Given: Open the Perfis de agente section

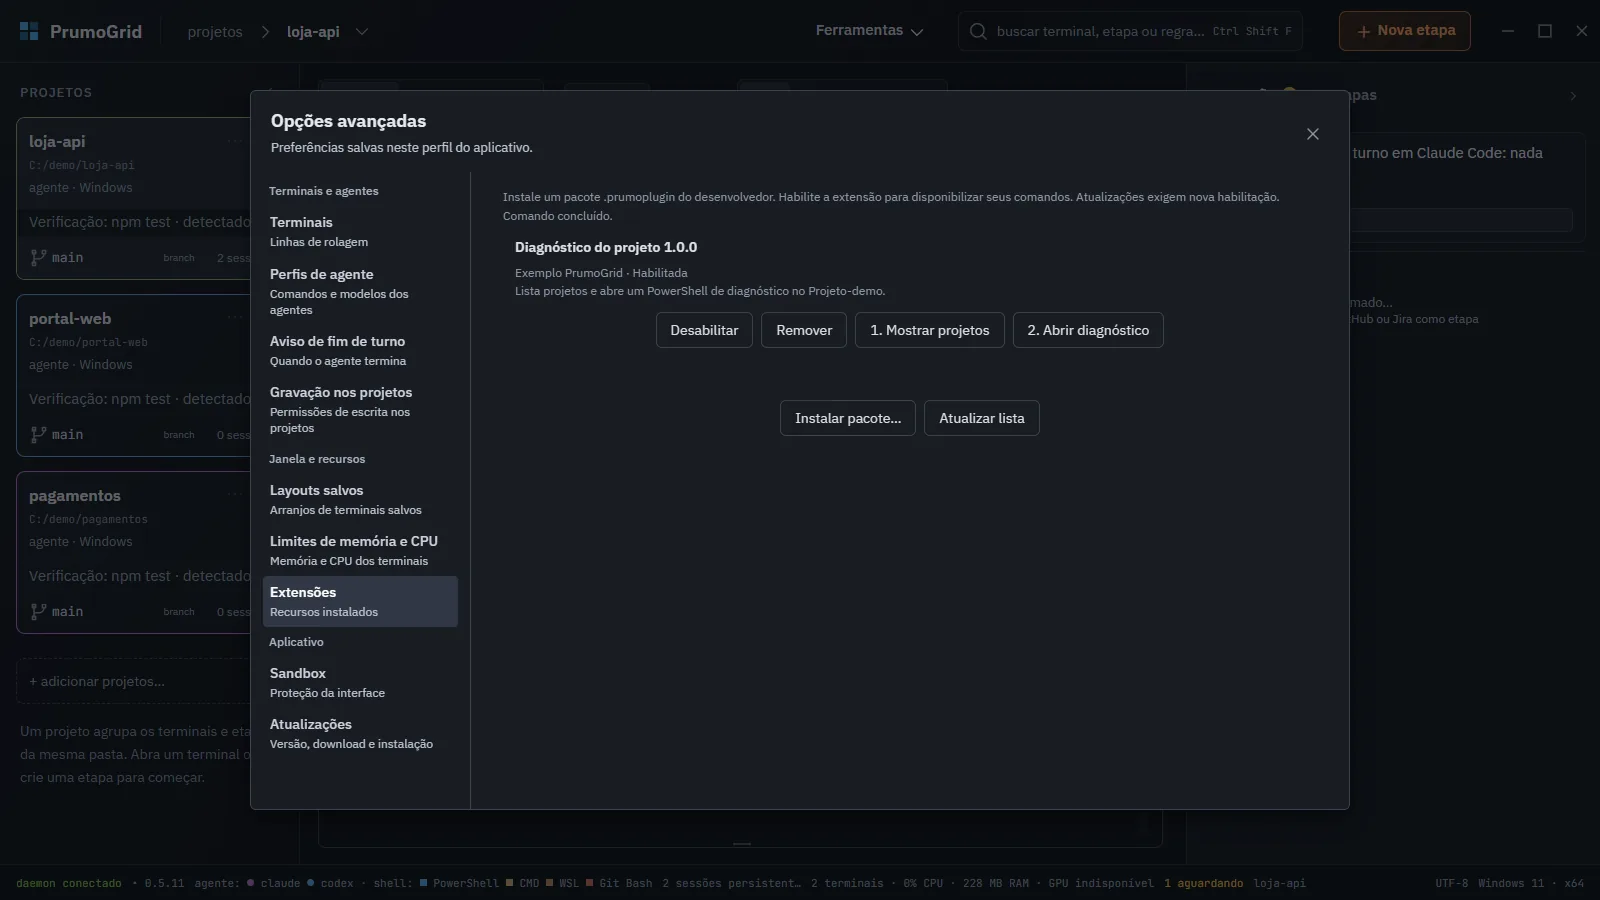Looking at the screenshot, I should pos(360,291).
